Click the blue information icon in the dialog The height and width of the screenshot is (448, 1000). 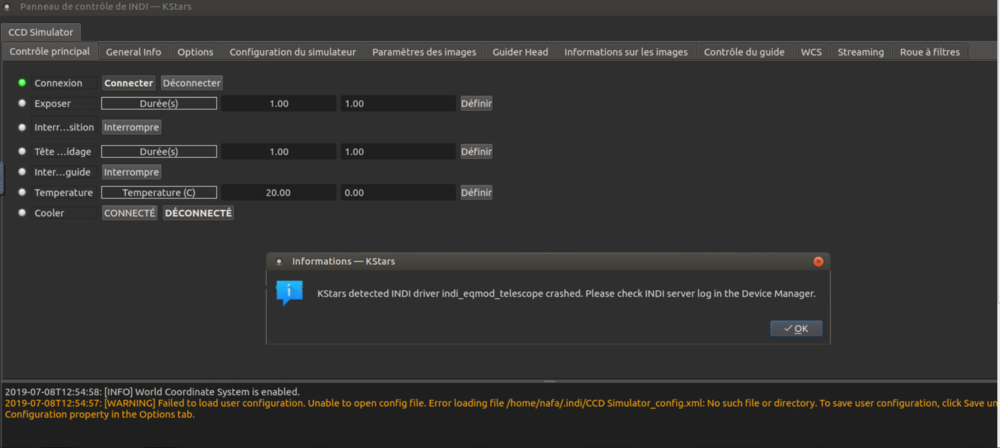click(x=289, y=293)
